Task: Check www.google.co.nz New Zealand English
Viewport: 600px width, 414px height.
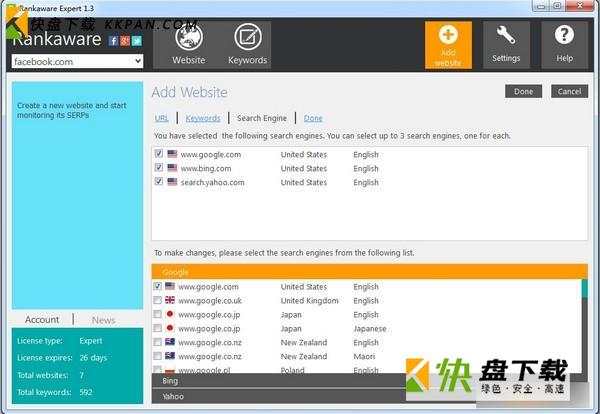Action: click(x=157, y=342)
